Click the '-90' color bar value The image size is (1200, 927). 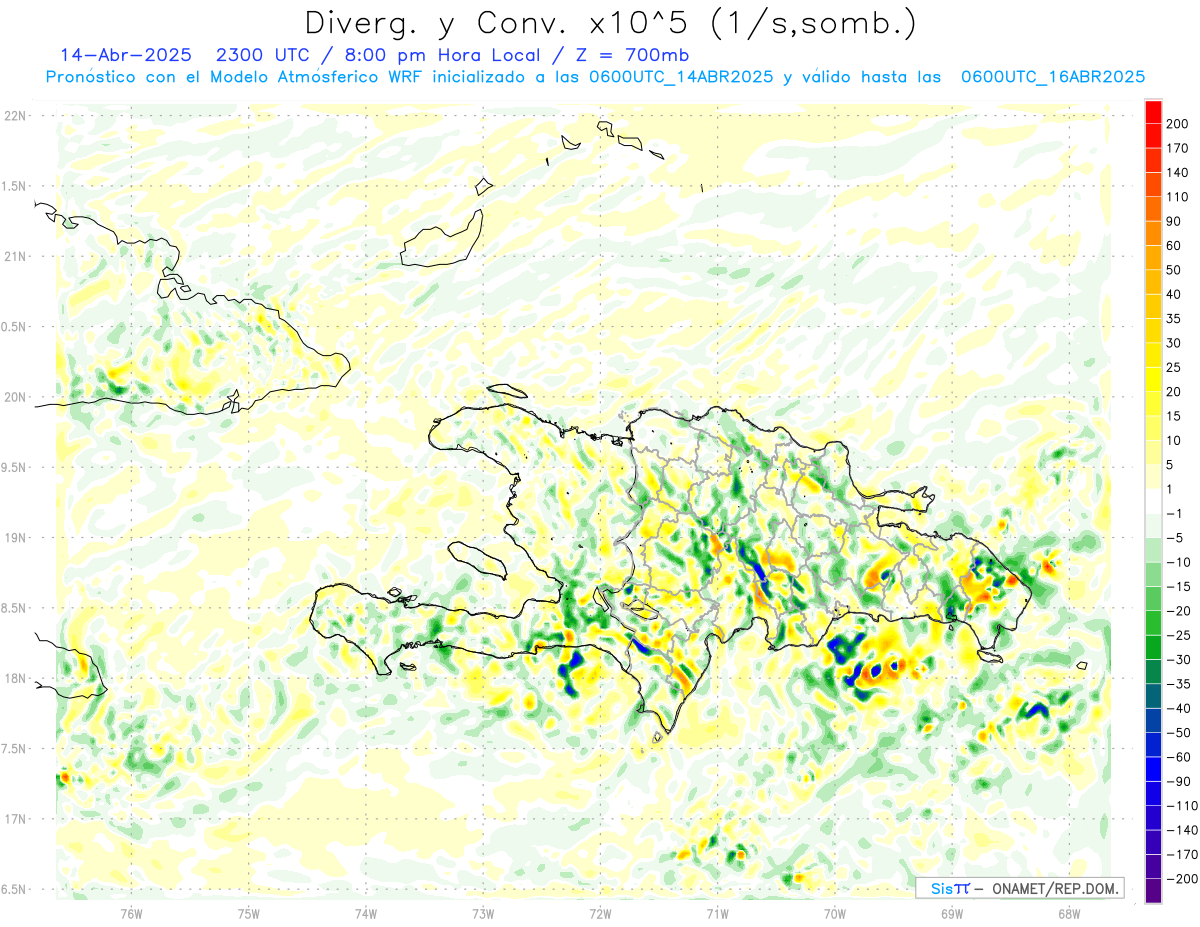[x=1180, y=782]
